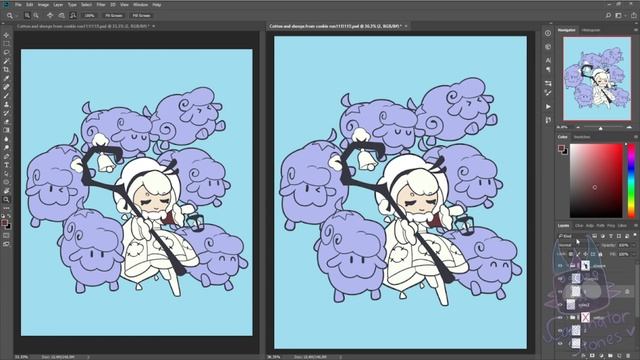Create a new layer with the panel icon

pos(620,356)
